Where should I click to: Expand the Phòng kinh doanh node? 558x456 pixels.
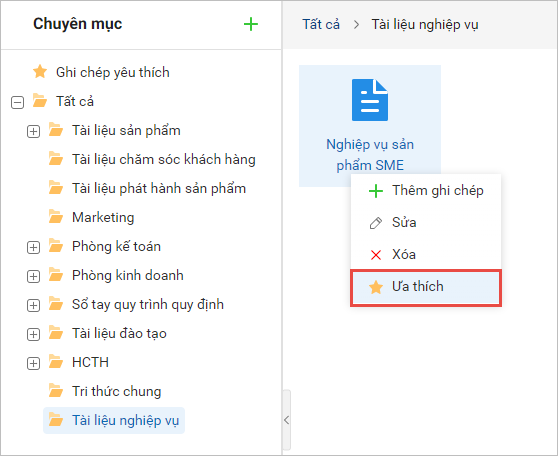33,276
